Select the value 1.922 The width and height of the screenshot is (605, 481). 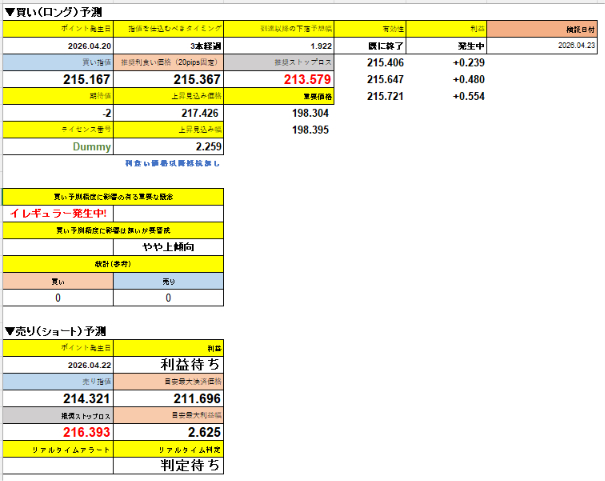point(279,46)
